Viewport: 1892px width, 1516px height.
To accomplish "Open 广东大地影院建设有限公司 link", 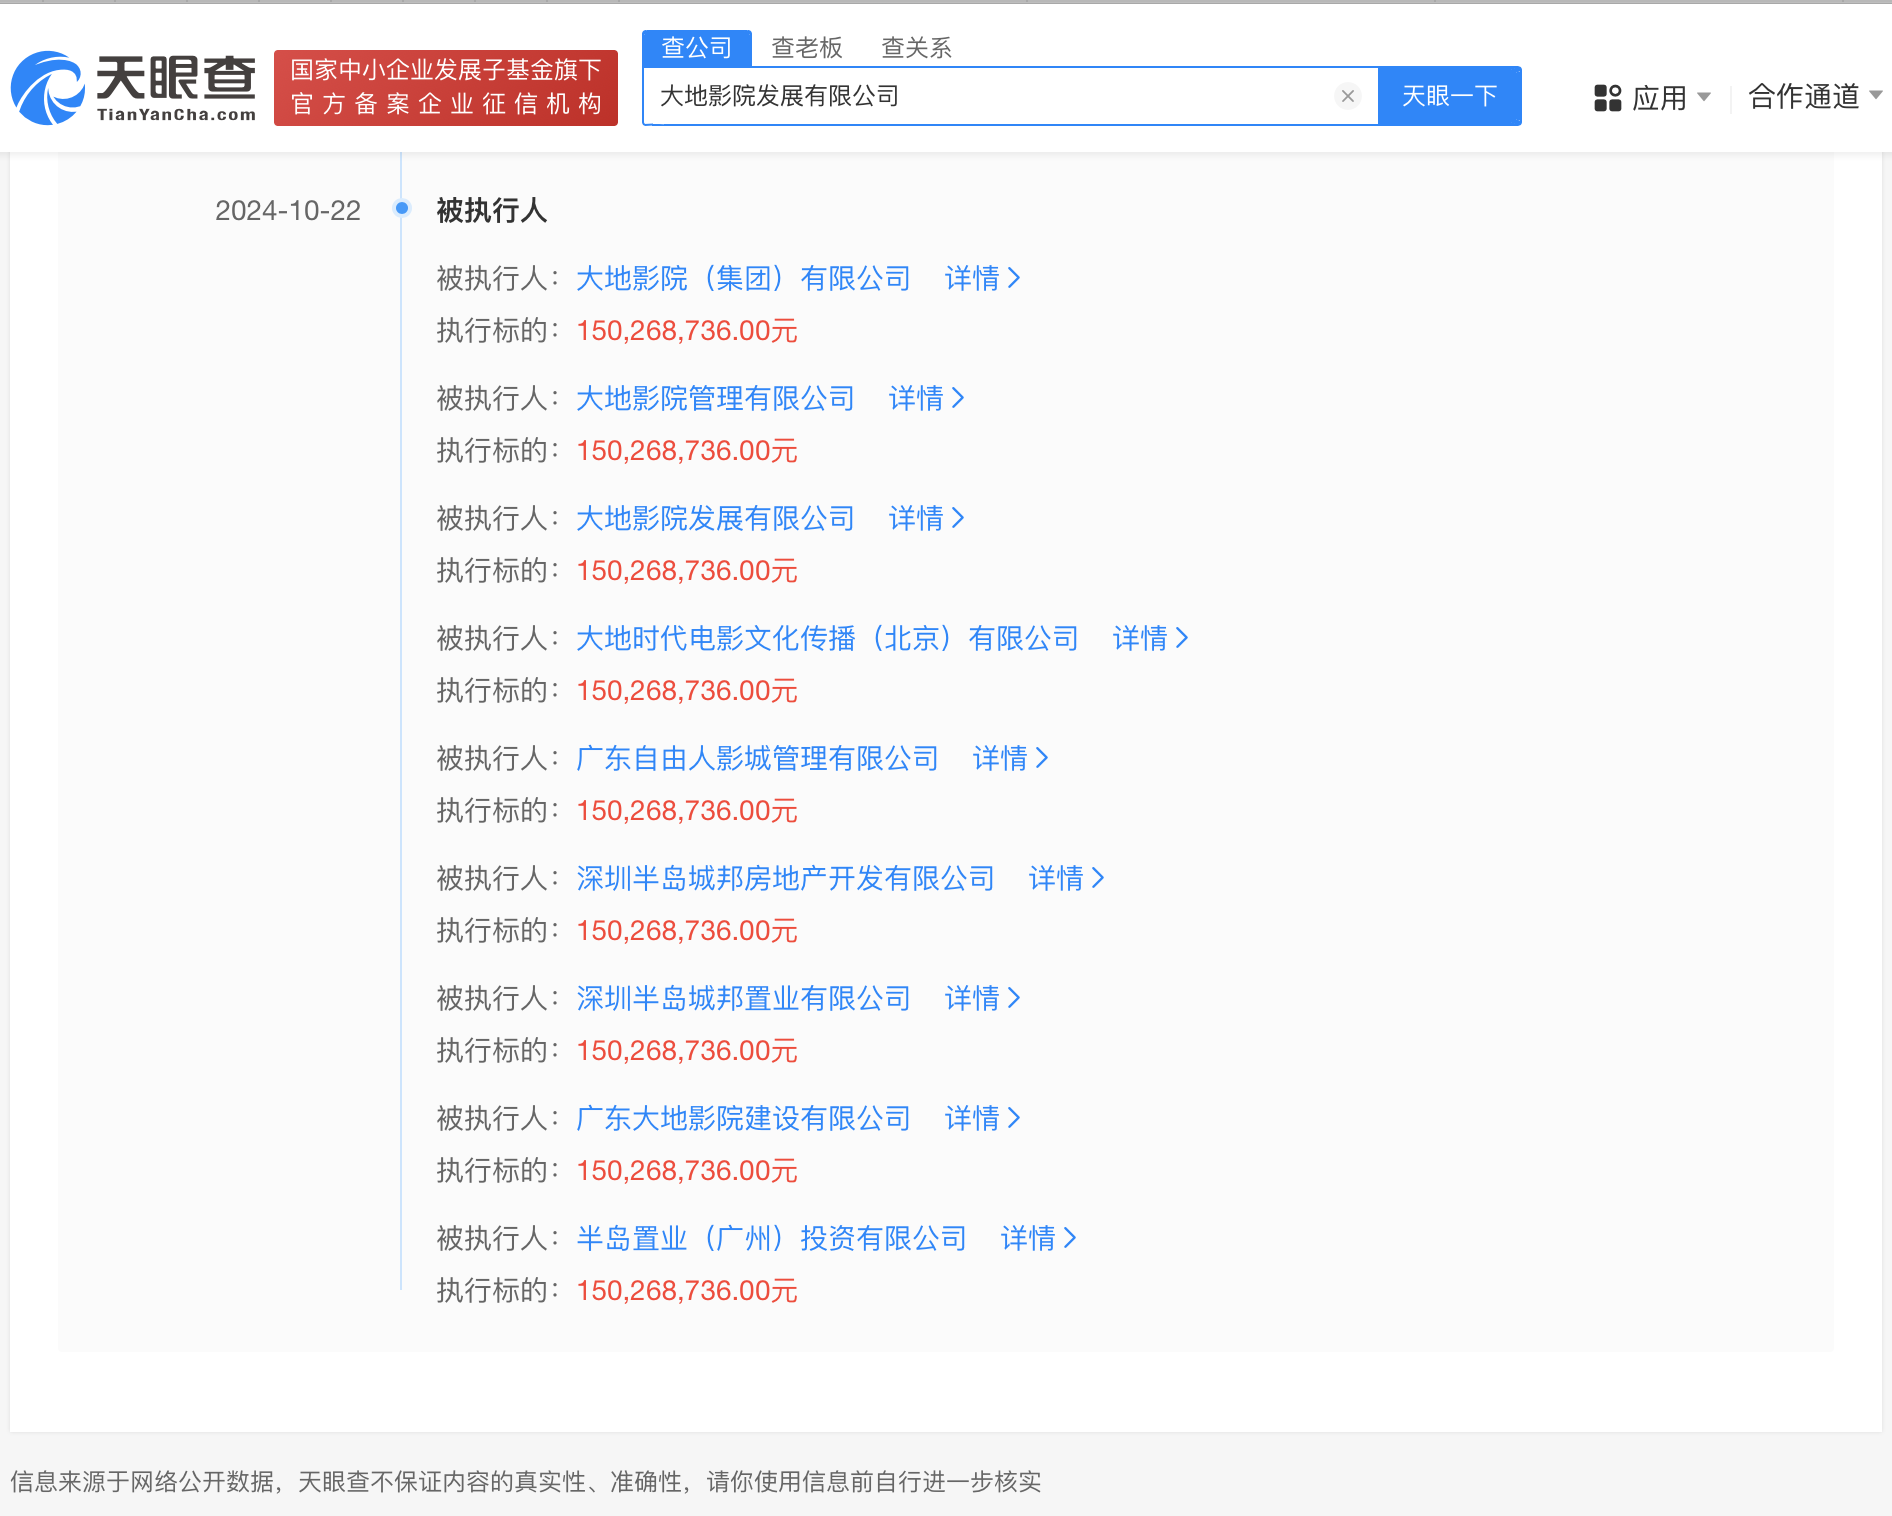I will pos(743,1118).
